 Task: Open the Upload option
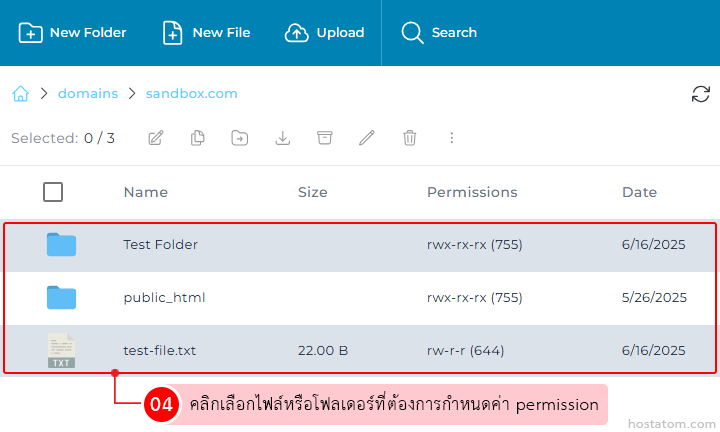point(325,33)
